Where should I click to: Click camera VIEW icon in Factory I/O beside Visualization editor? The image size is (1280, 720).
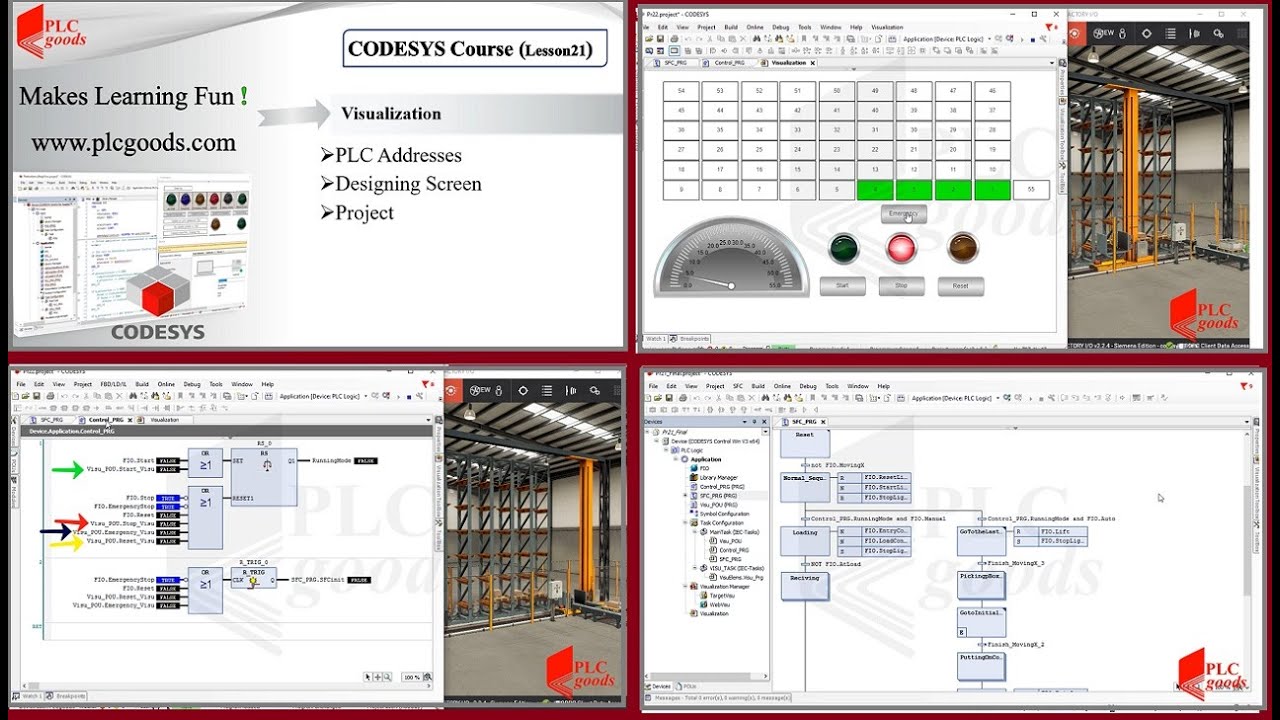[1098, 33]
